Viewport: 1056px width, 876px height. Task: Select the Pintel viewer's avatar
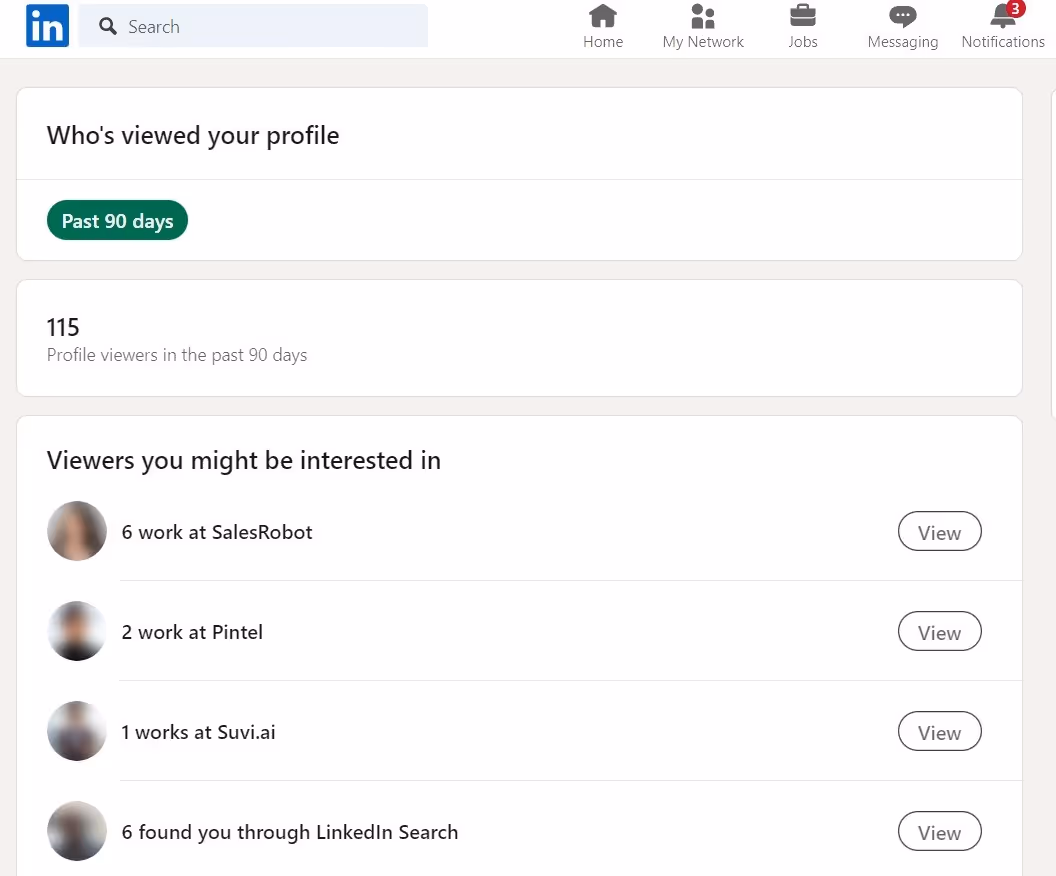(76, 631)
